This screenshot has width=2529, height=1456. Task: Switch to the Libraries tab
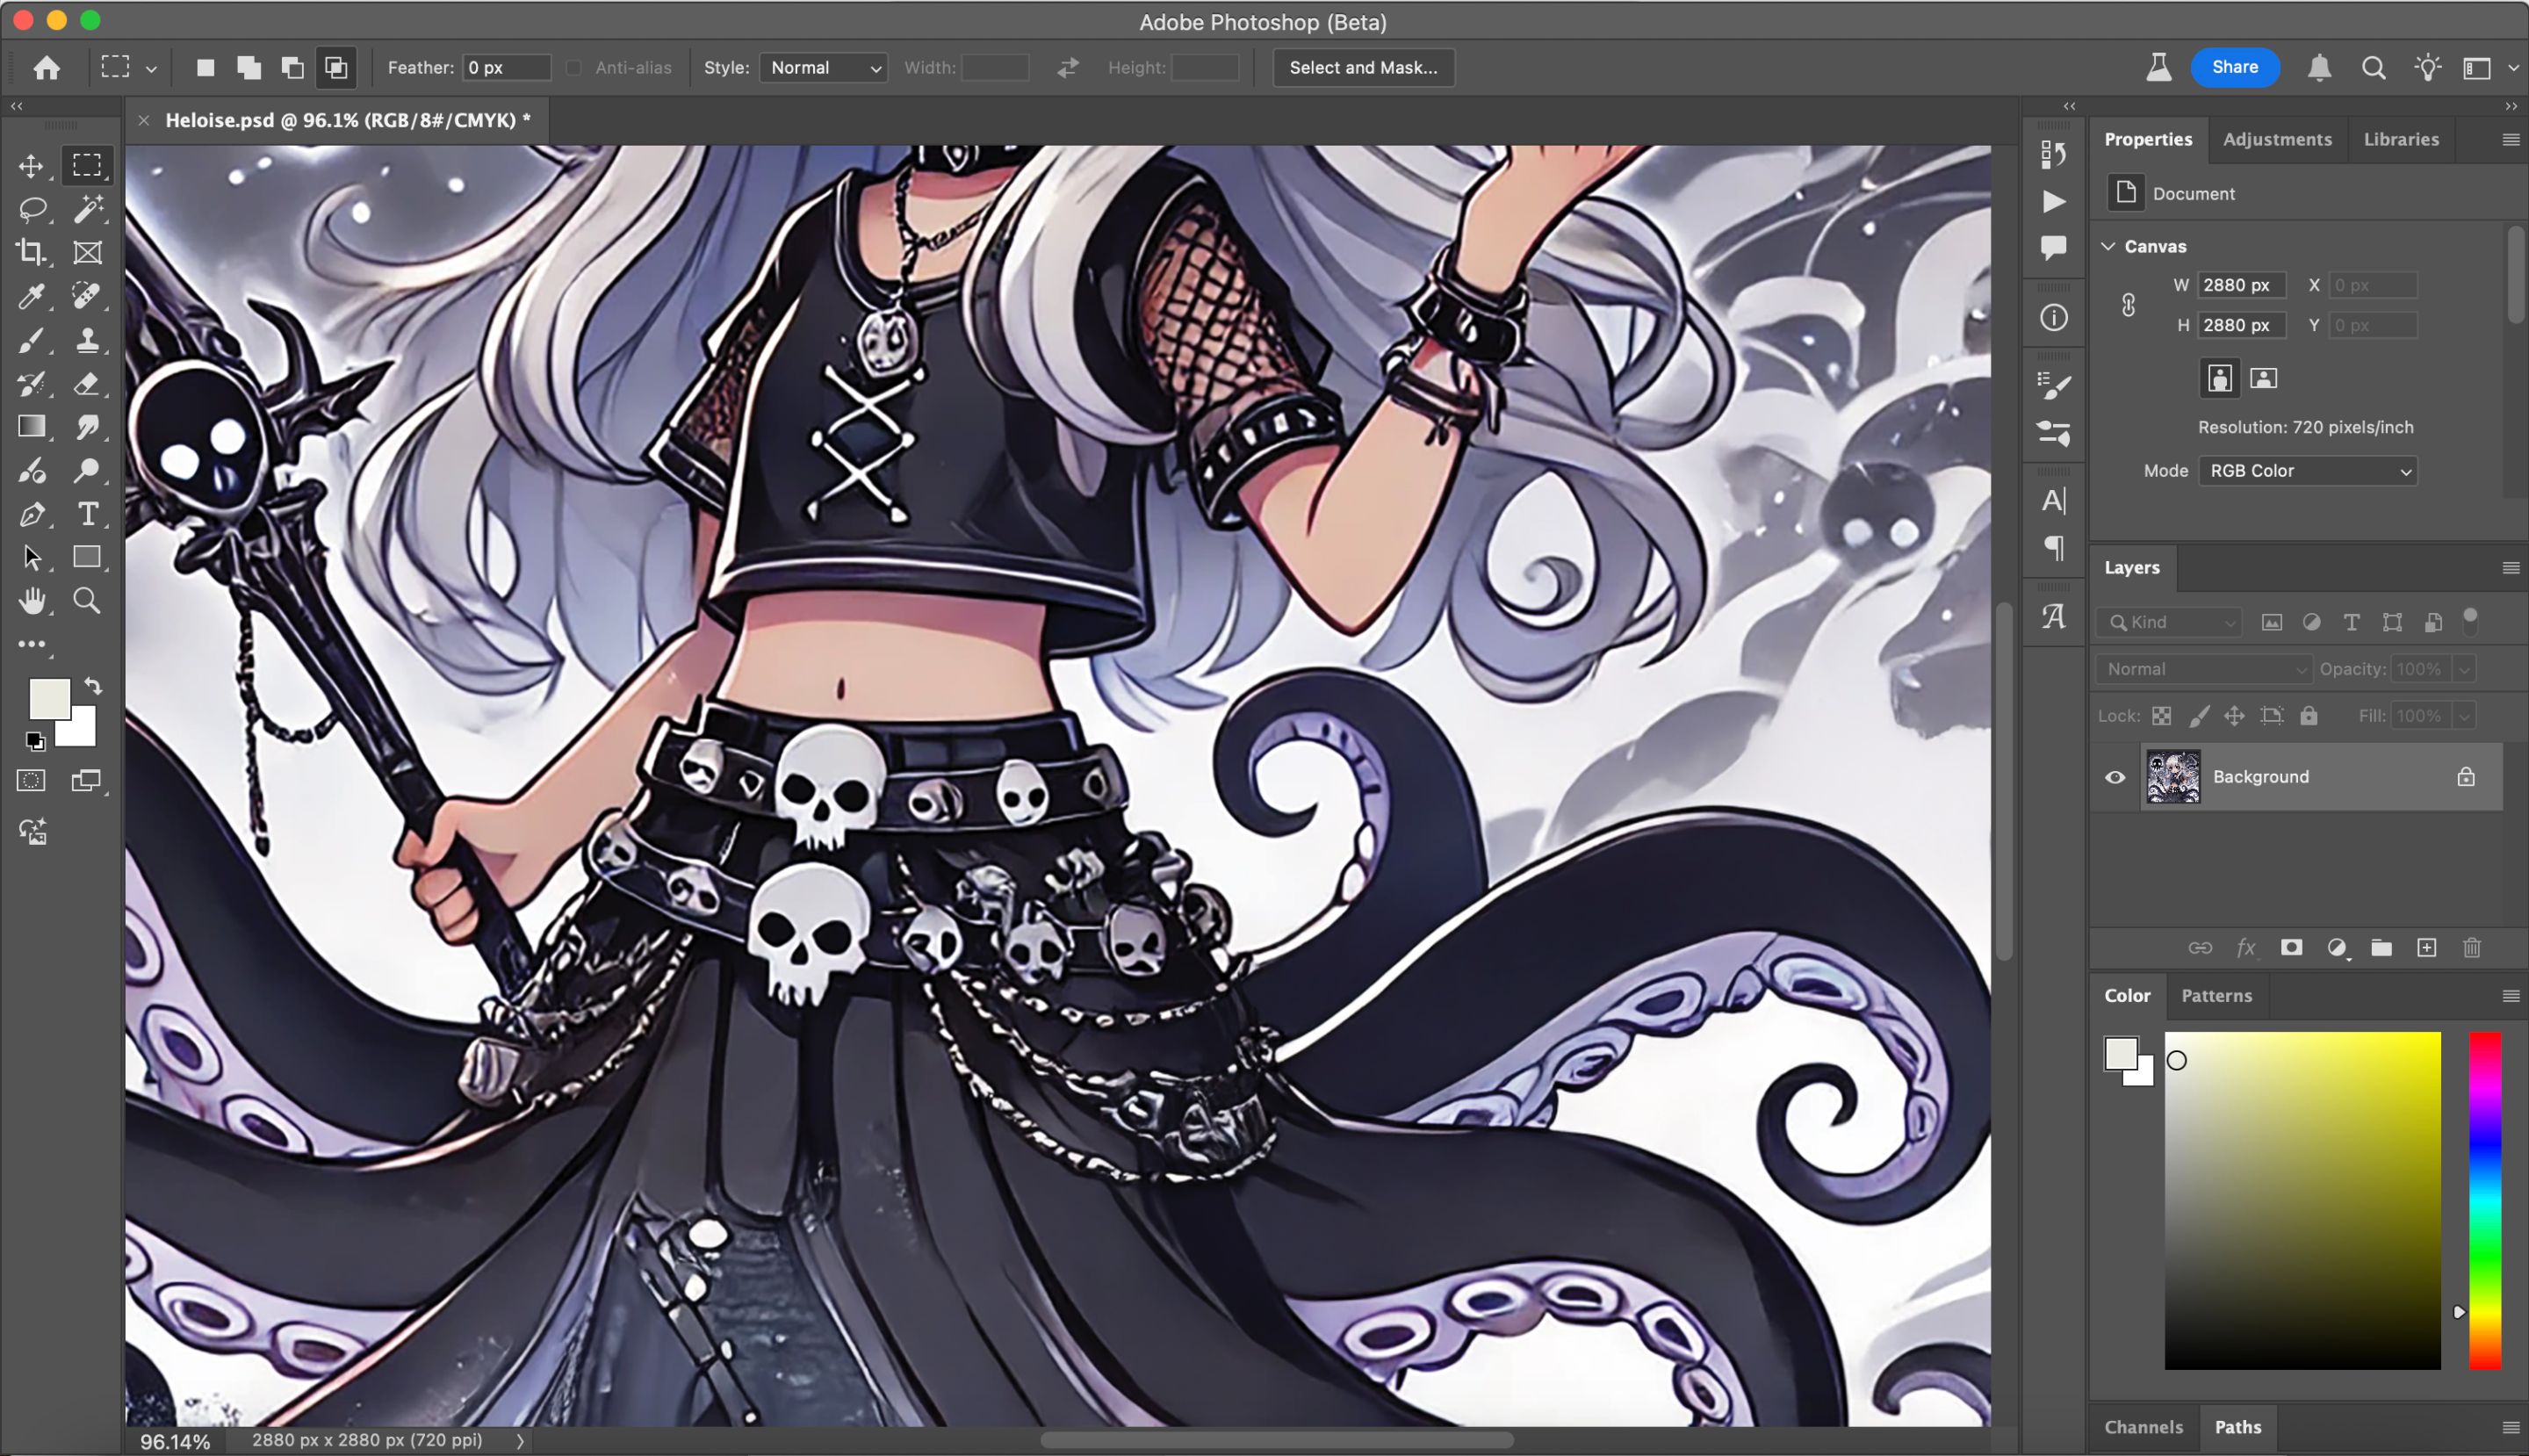[x=2400, y=139]
